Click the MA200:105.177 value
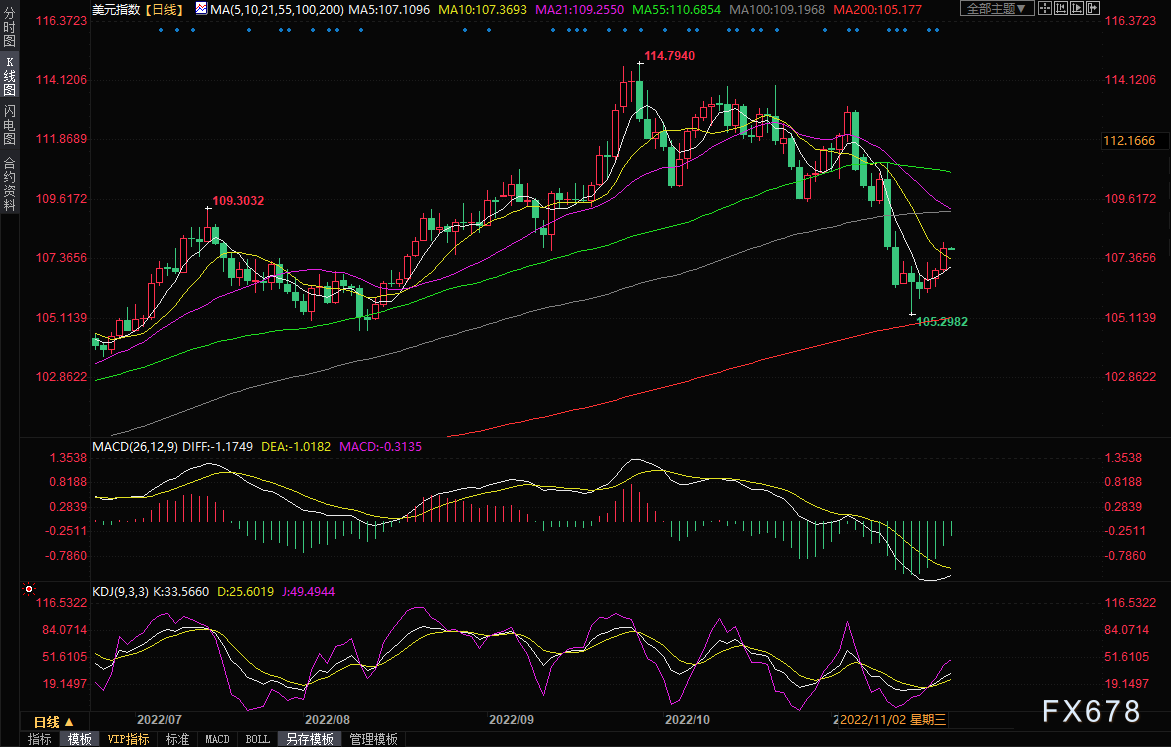The height and width of the screenshot is (747, 1171). [x=878, y=10]
